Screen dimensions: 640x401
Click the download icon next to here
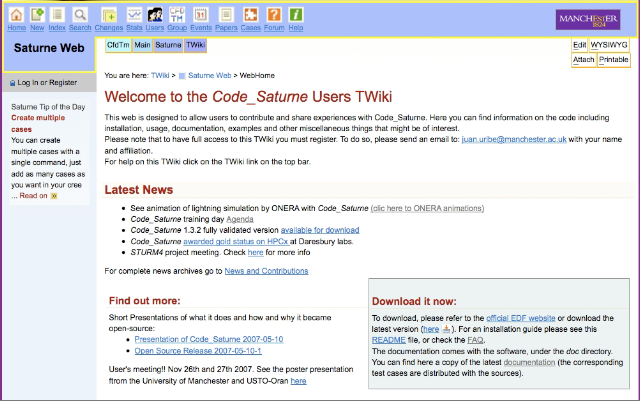click(x=446, y=329)
